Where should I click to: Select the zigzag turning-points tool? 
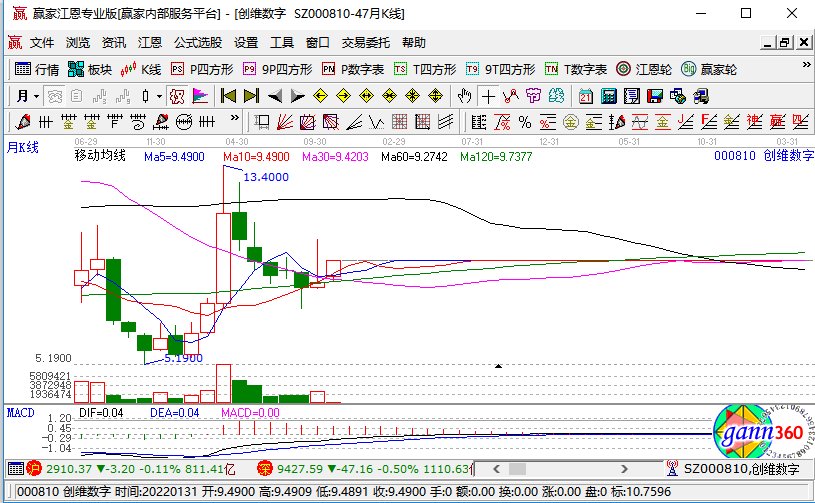click(511, 96)
